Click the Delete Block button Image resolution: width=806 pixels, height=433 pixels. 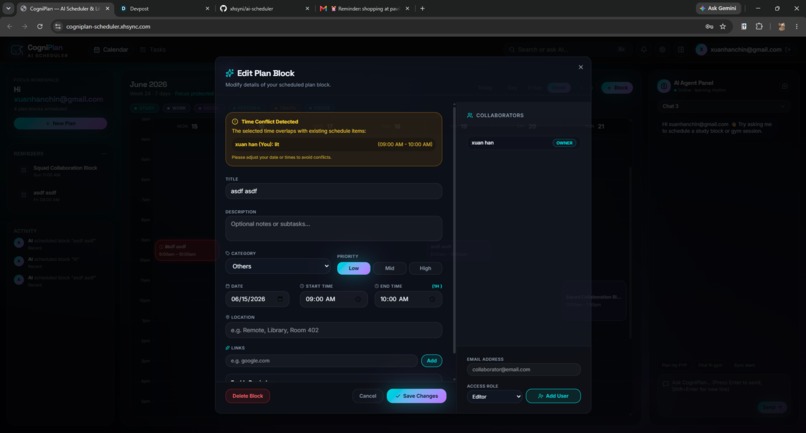tap(248, 396)
